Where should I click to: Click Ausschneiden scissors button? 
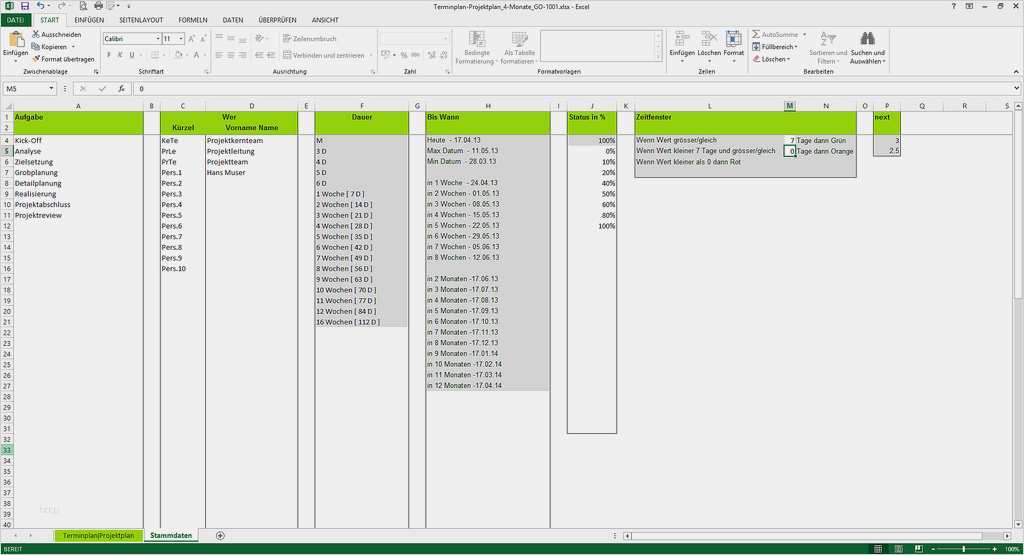[57, 34]
